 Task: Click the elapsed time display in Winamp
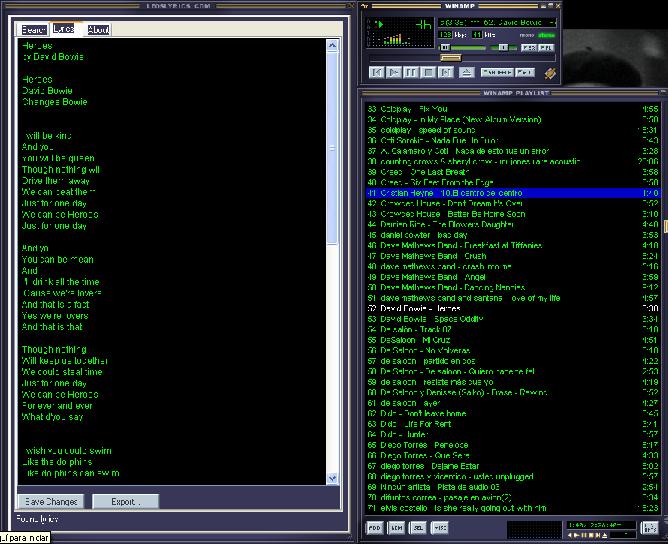(423, 24)
